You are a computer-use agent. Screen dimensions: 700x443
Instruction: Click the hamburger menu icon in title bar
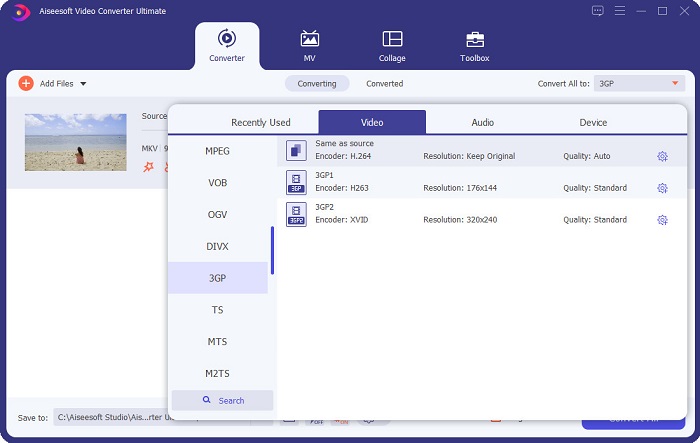point(620,11)
